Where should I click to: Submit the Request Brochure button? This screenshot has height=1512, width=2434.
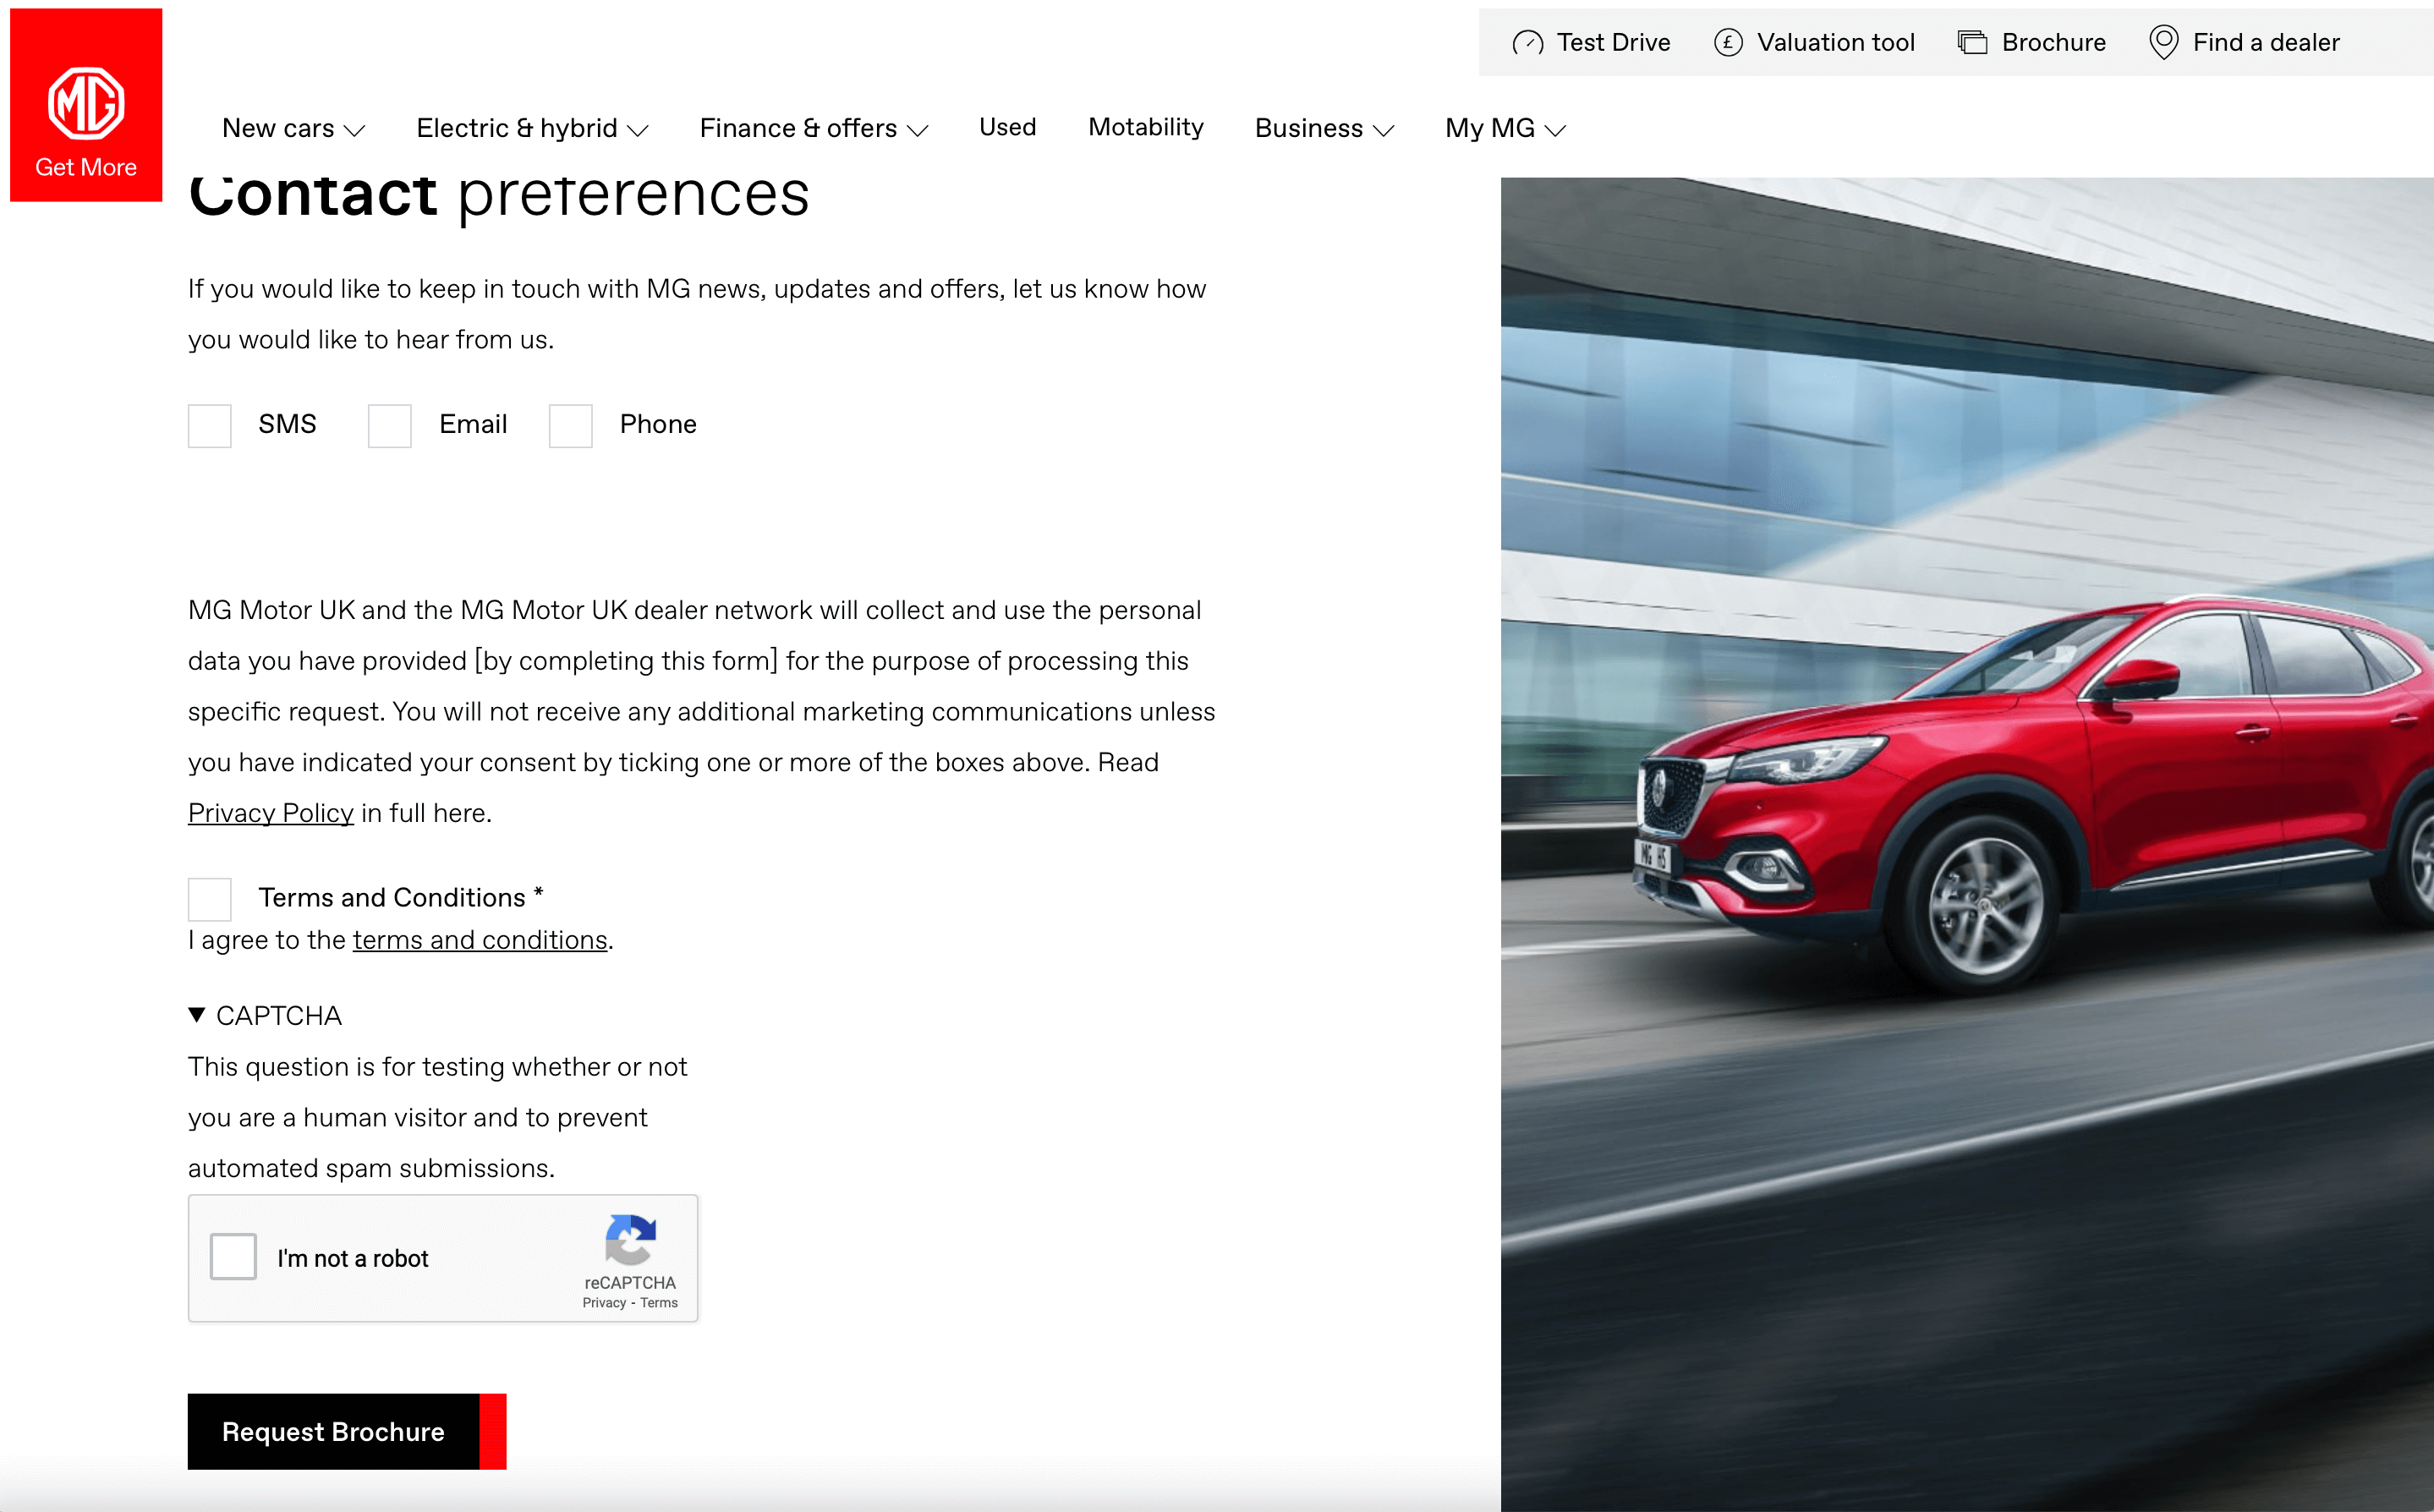347,1431
